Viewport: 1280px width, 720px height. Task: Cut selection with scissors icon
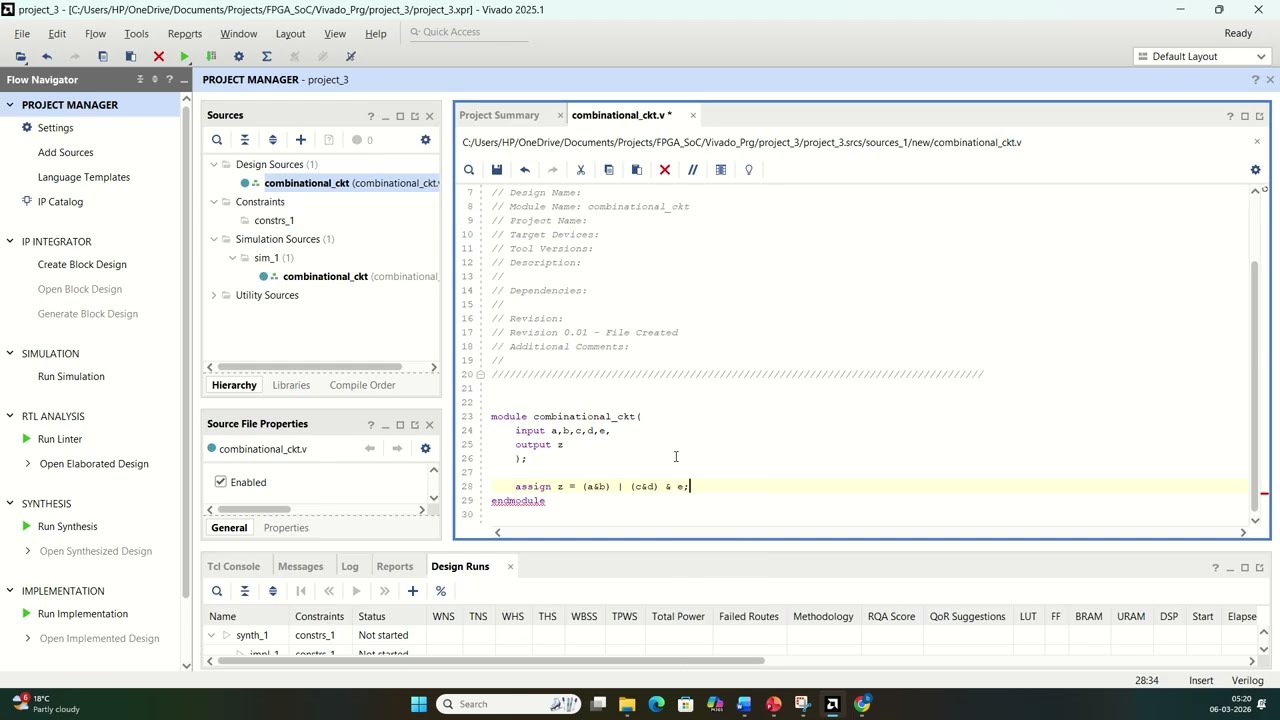pos(580,170)
